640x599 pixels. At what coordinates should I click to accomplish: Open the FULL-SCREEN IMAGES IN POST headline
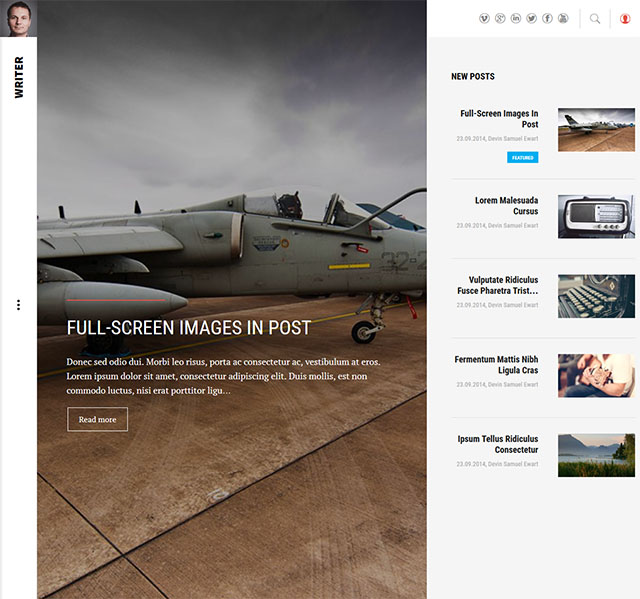(189, 328)
